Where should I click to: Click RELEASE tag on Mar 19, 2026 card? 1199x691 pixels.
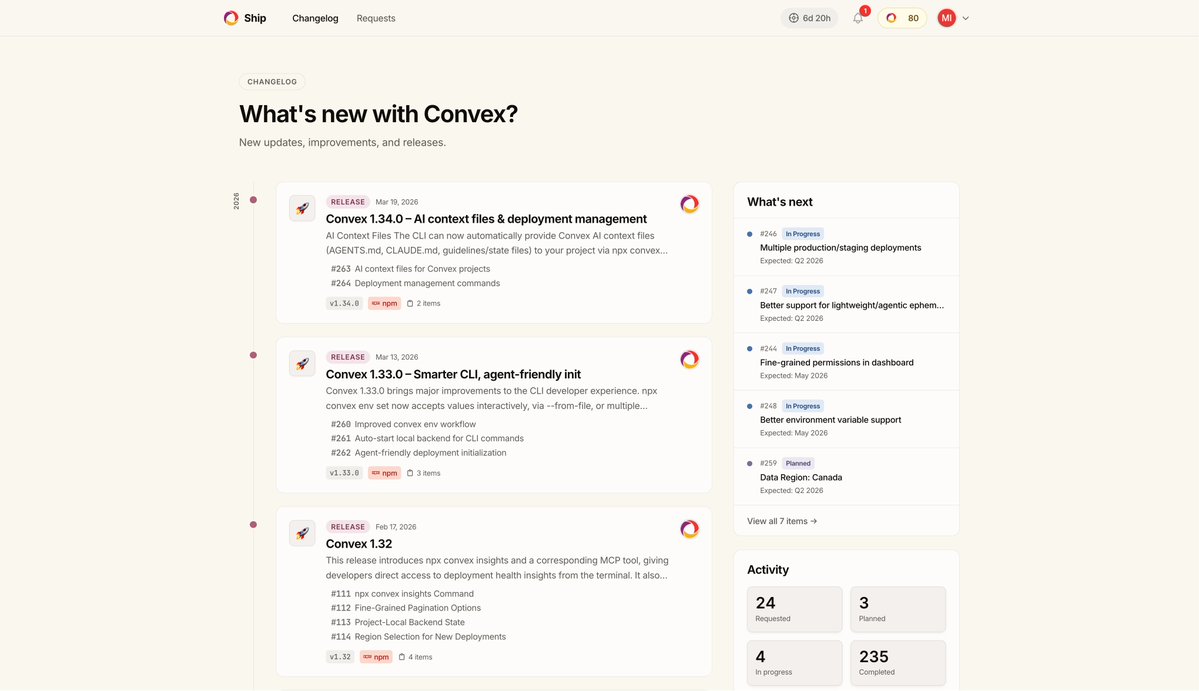(348, 202)
